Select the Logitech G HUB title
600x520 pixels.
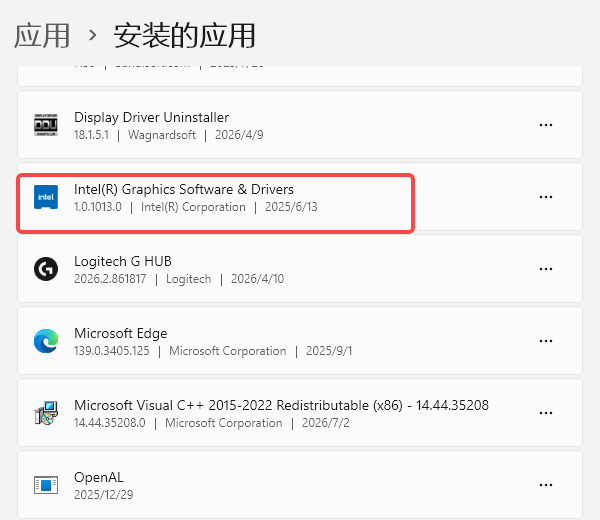point(123,261)
